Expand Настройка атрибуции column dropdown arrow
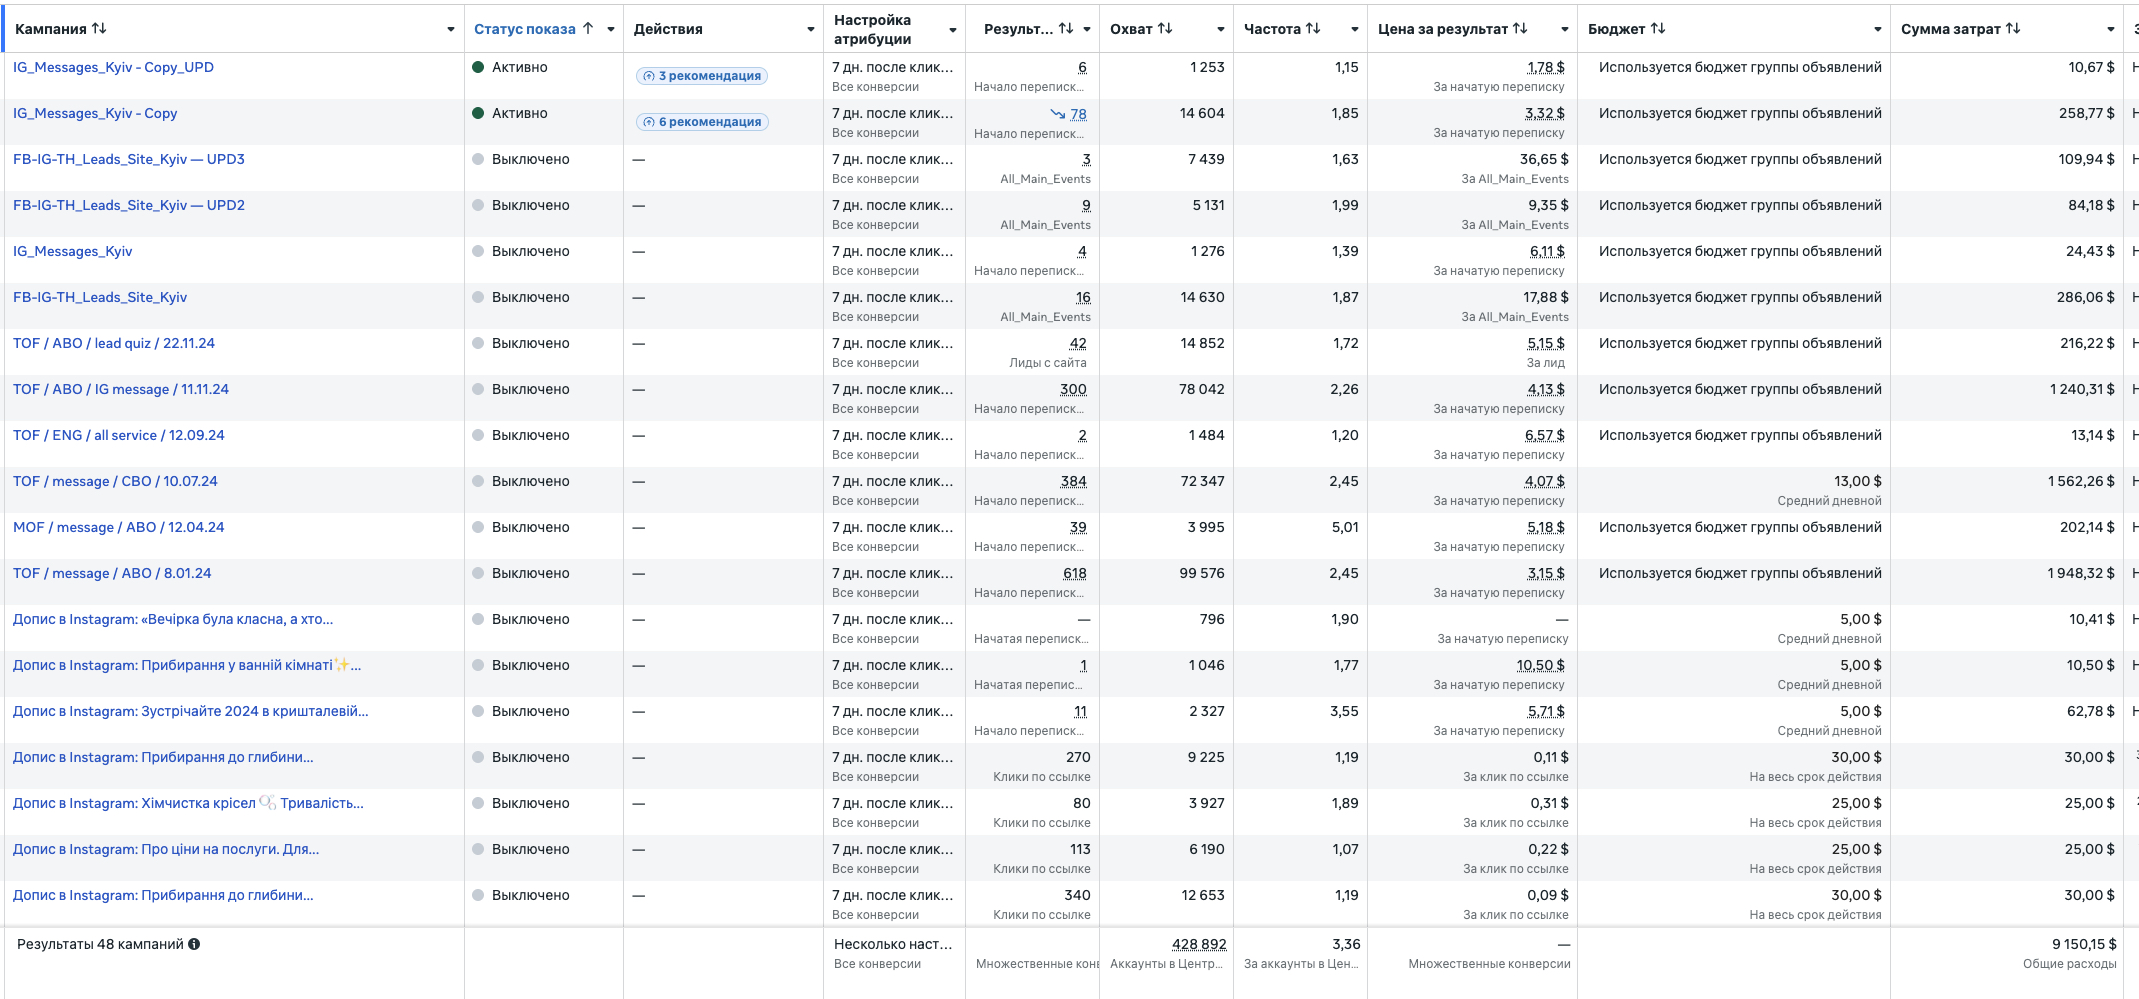The height and width of the screenshot is (999, 2139). coord(953,30)
